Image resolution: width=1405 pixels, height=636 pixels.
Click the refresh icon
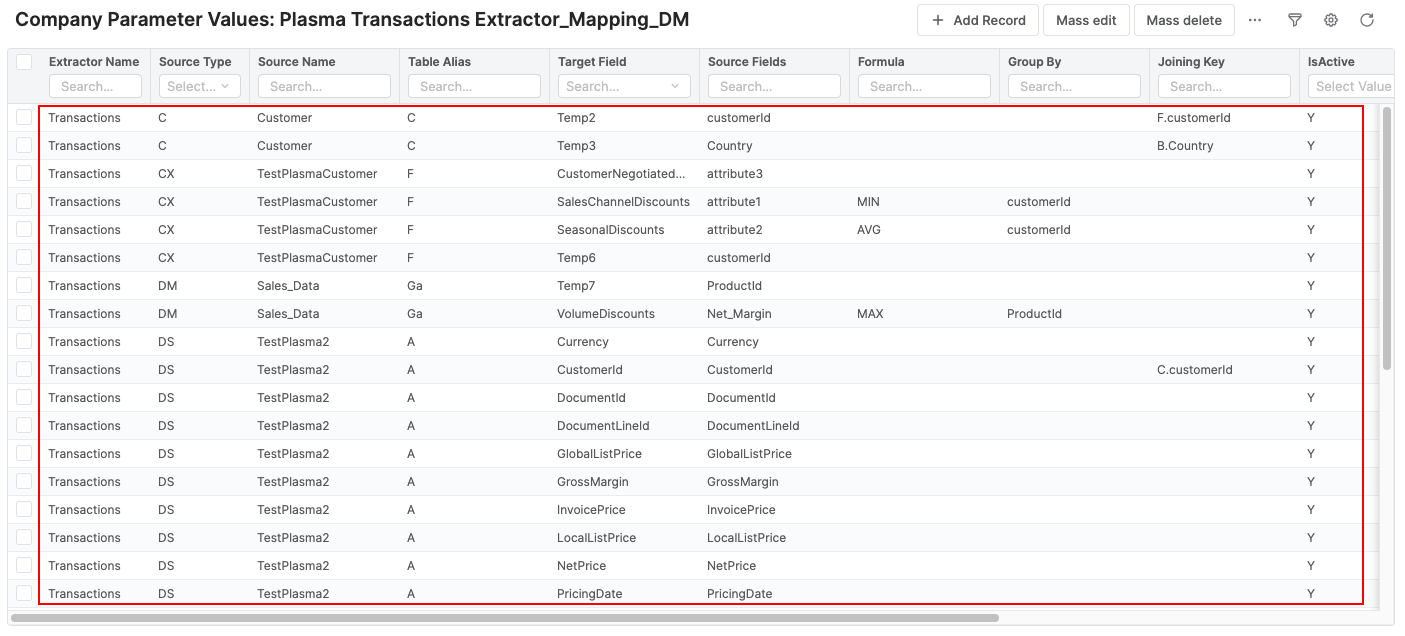(x=1366, y=20)
